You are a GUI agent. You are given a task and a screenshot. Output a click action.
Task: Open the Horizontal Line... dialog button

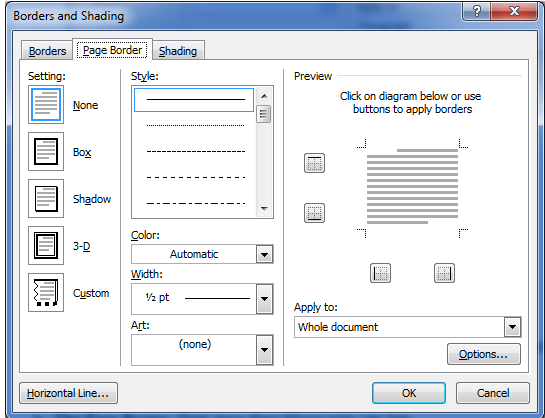coord(68,393)
